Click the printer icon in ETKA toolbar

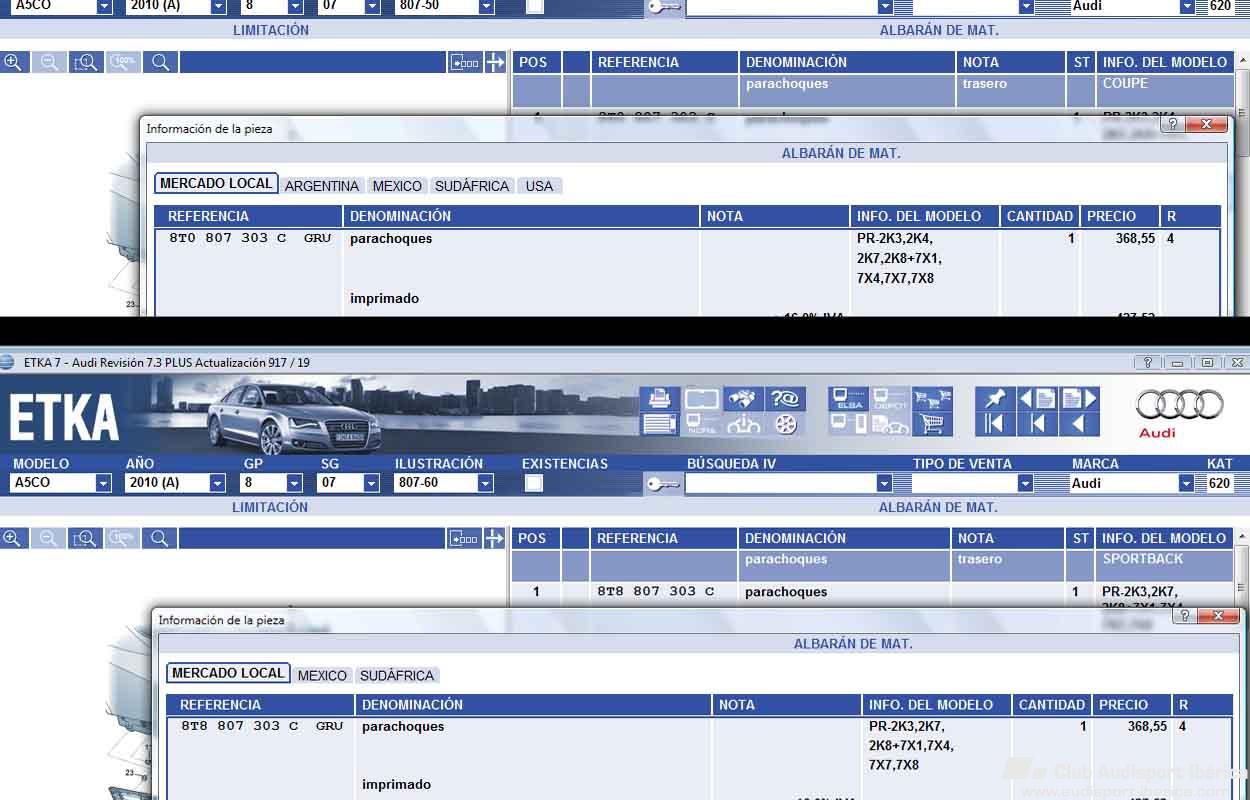coord(660,399)
